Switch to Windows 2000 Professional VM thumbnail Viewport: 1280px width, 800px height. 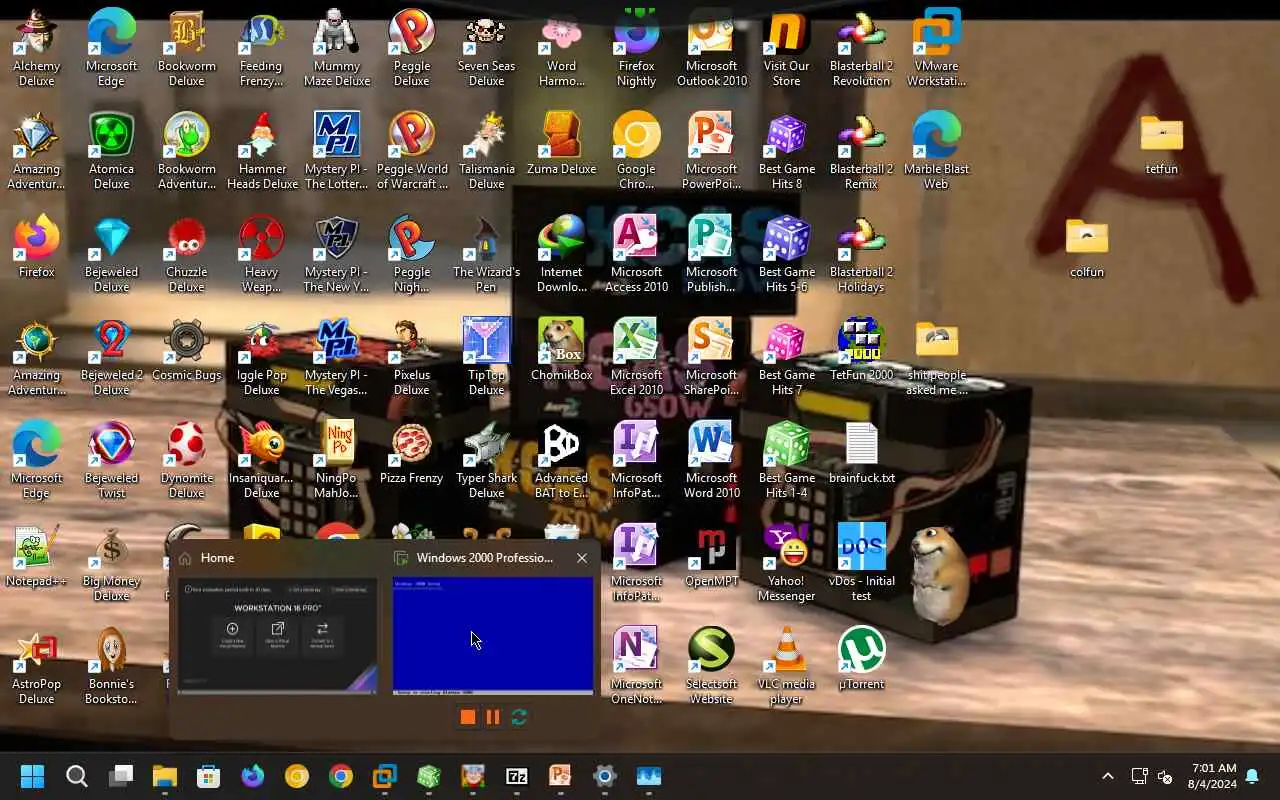tap(493, 635)
